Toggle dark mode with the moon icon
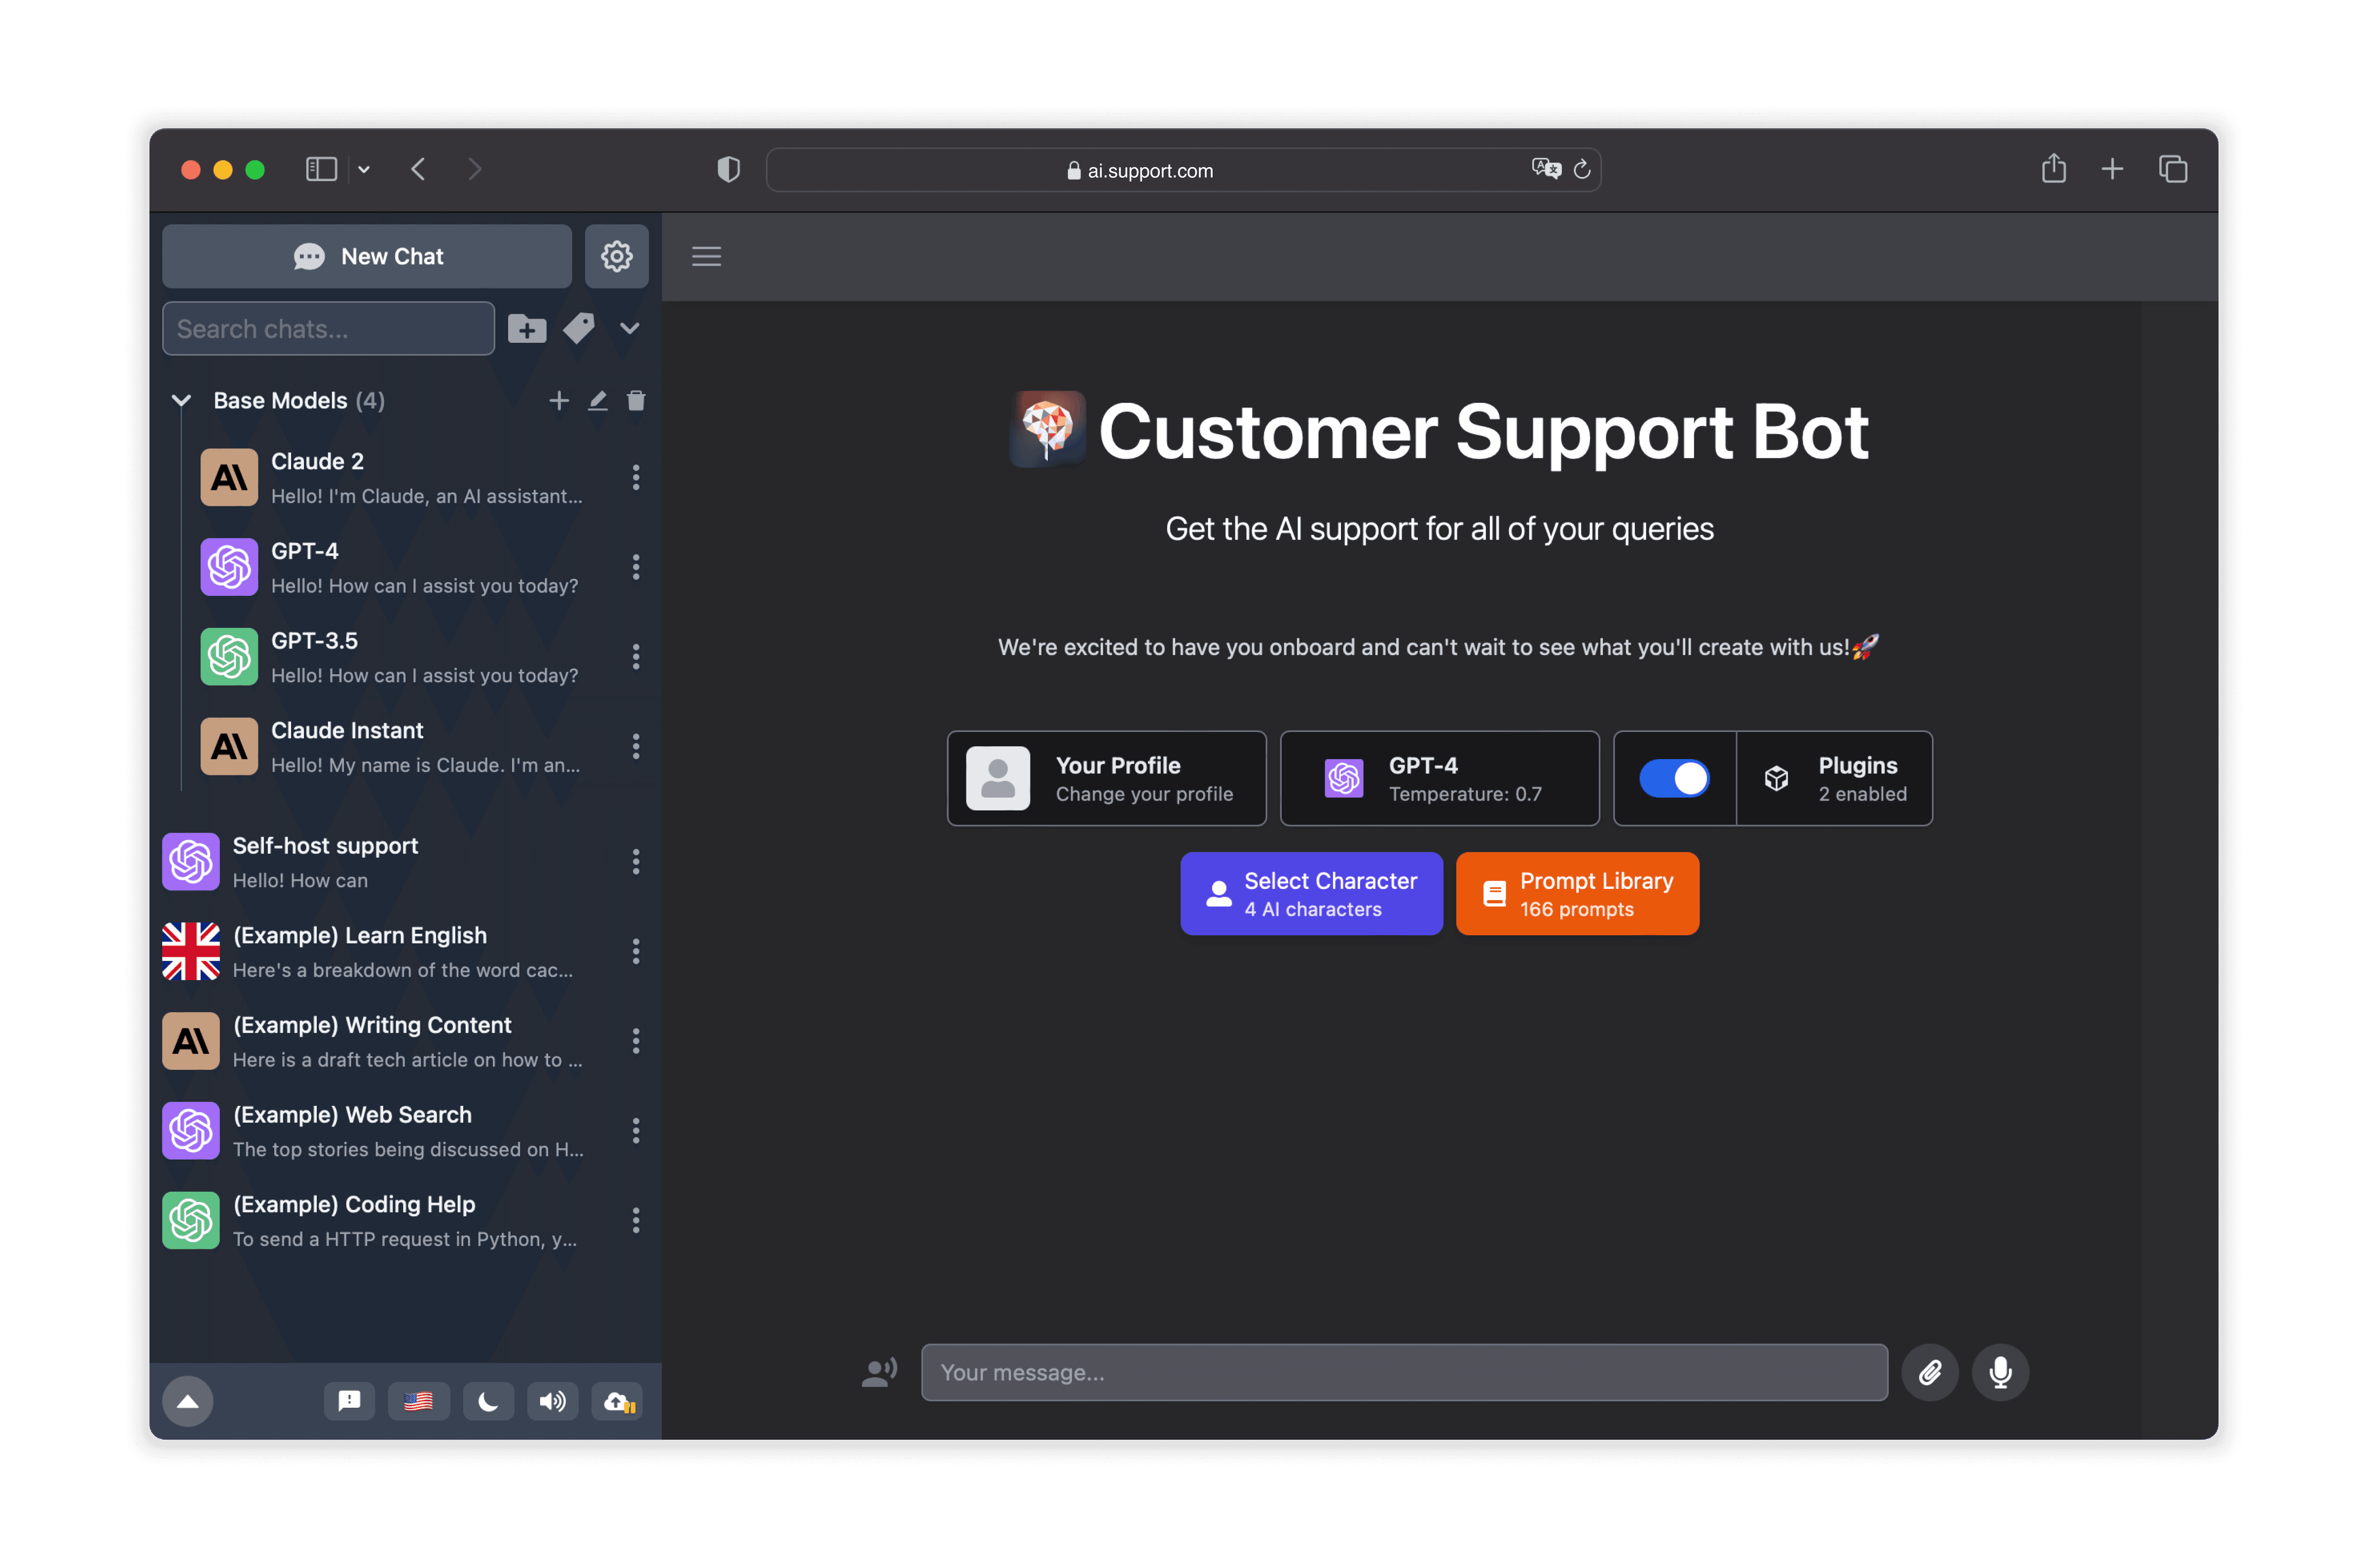 pos(488,1401)
